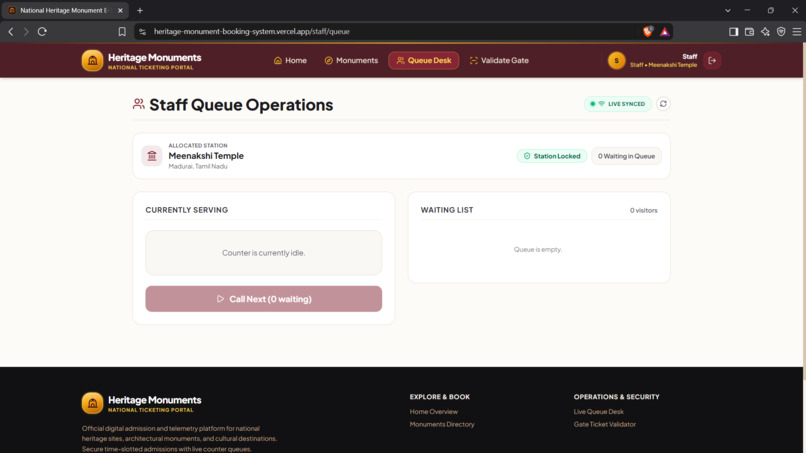Click the bookmark icon beside address bar
This screenshot has width=806, height=453.
tap(122, 31)
